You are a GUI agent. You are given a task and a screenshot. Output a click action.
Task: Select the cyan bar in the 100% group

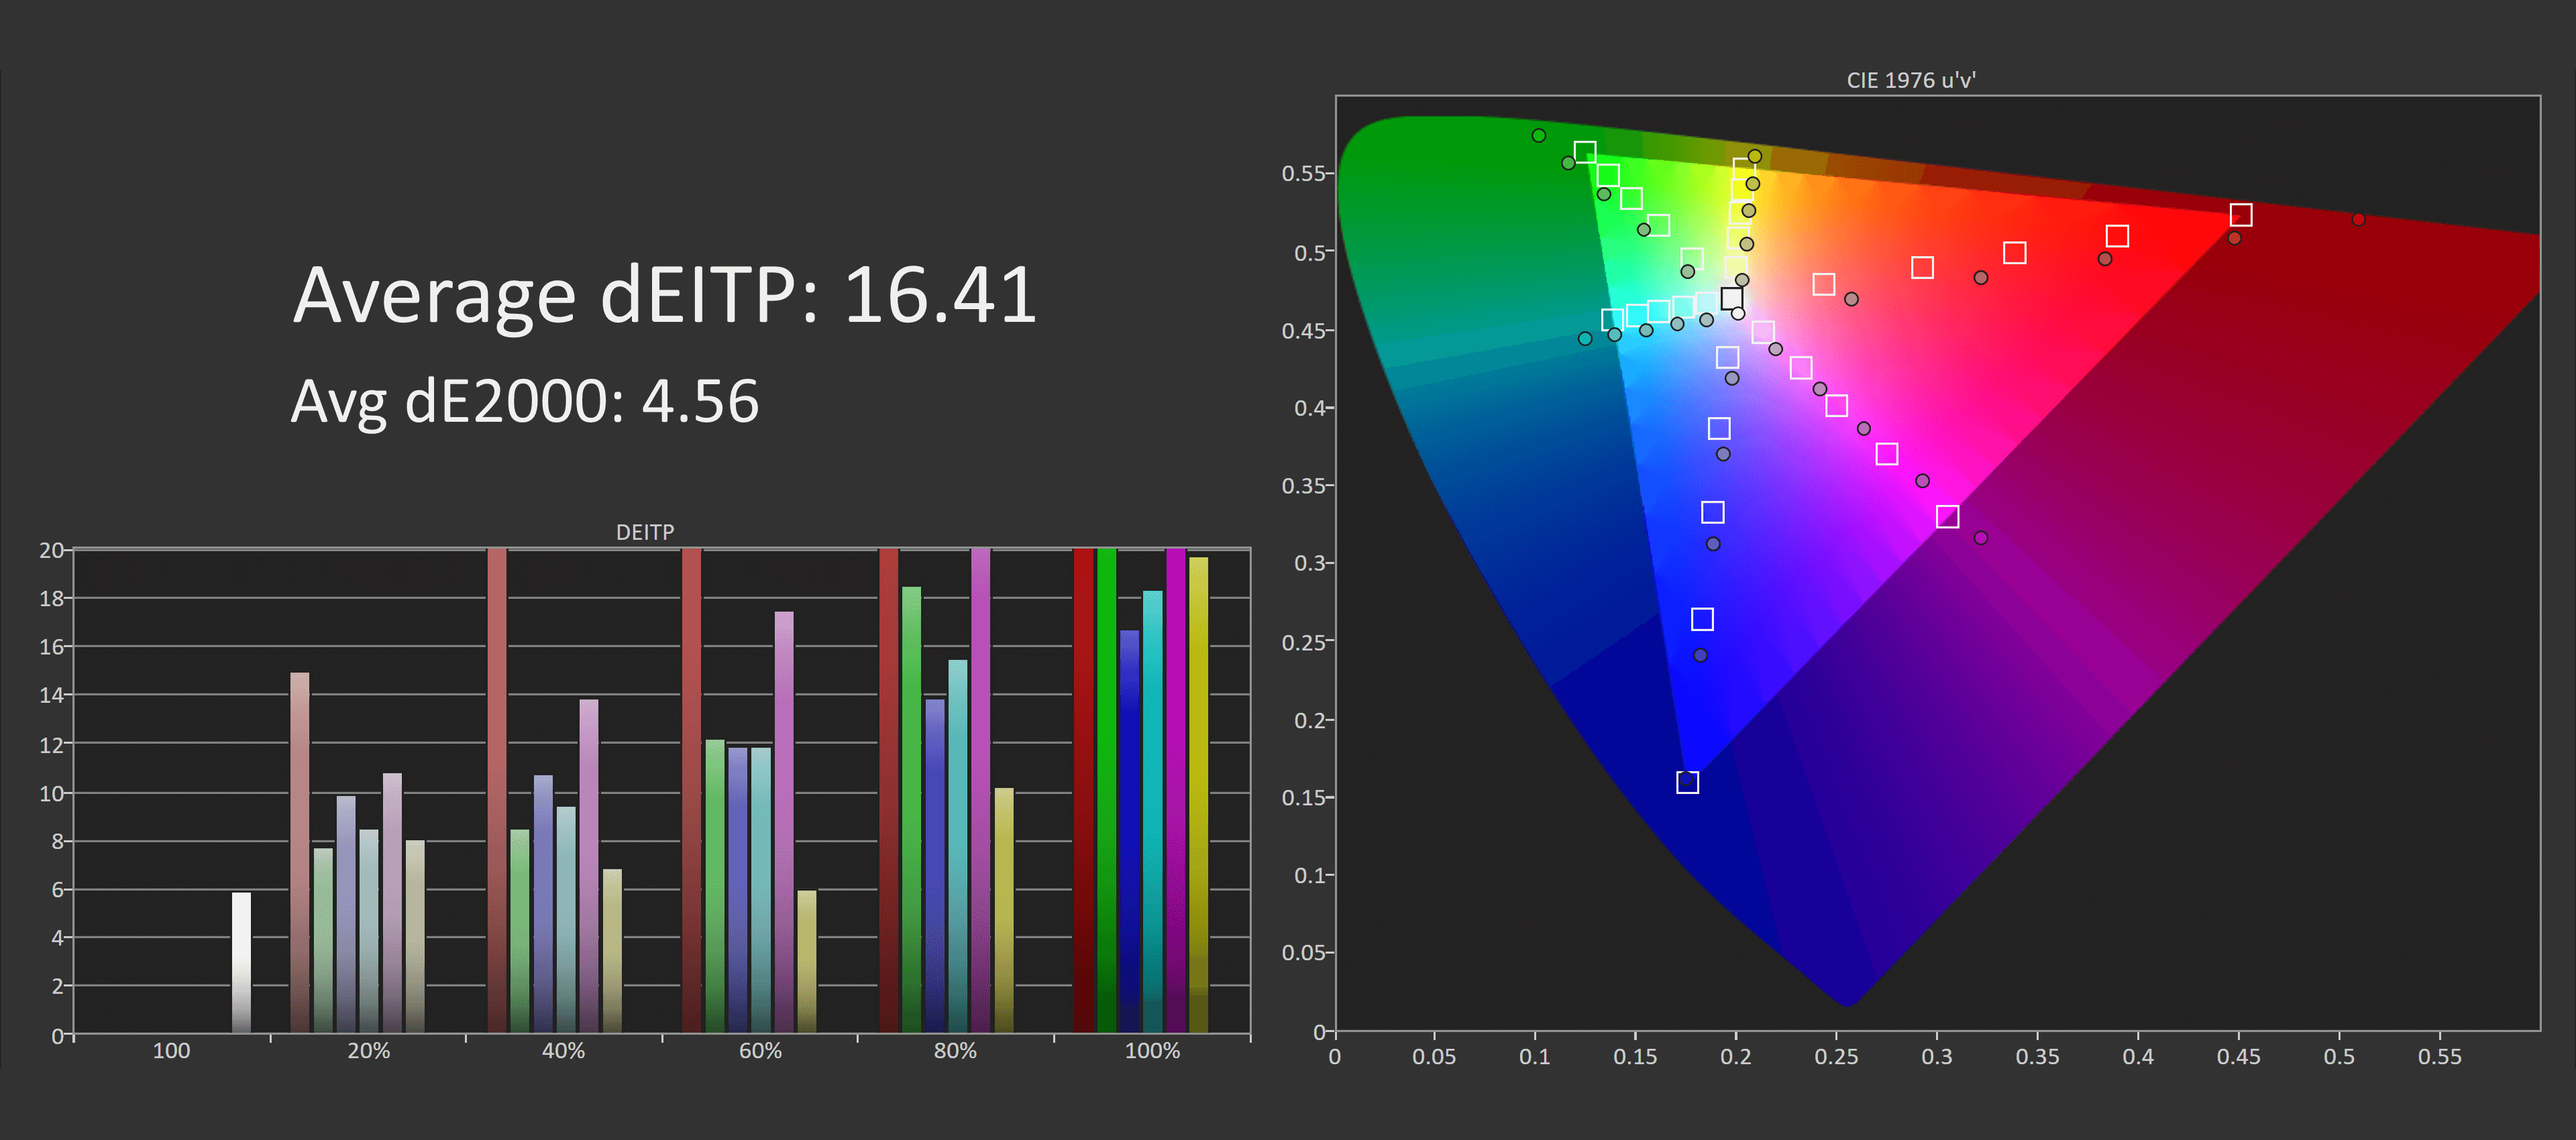[1153, 811]
